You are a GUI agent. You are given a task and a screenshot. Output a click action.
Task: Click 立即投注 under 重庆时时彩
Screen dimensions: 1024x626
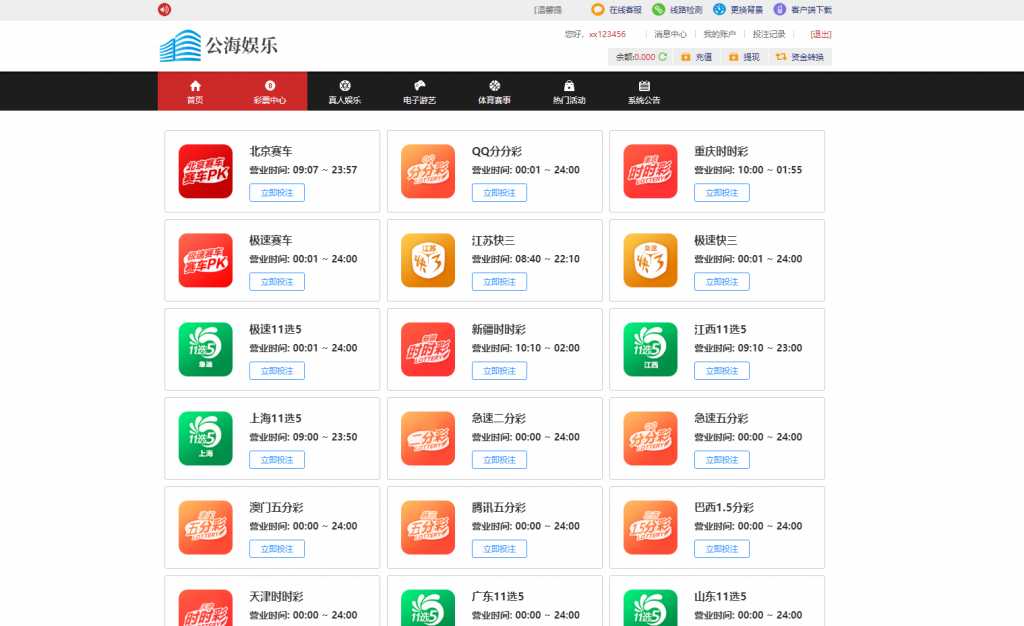click(722, 193)
